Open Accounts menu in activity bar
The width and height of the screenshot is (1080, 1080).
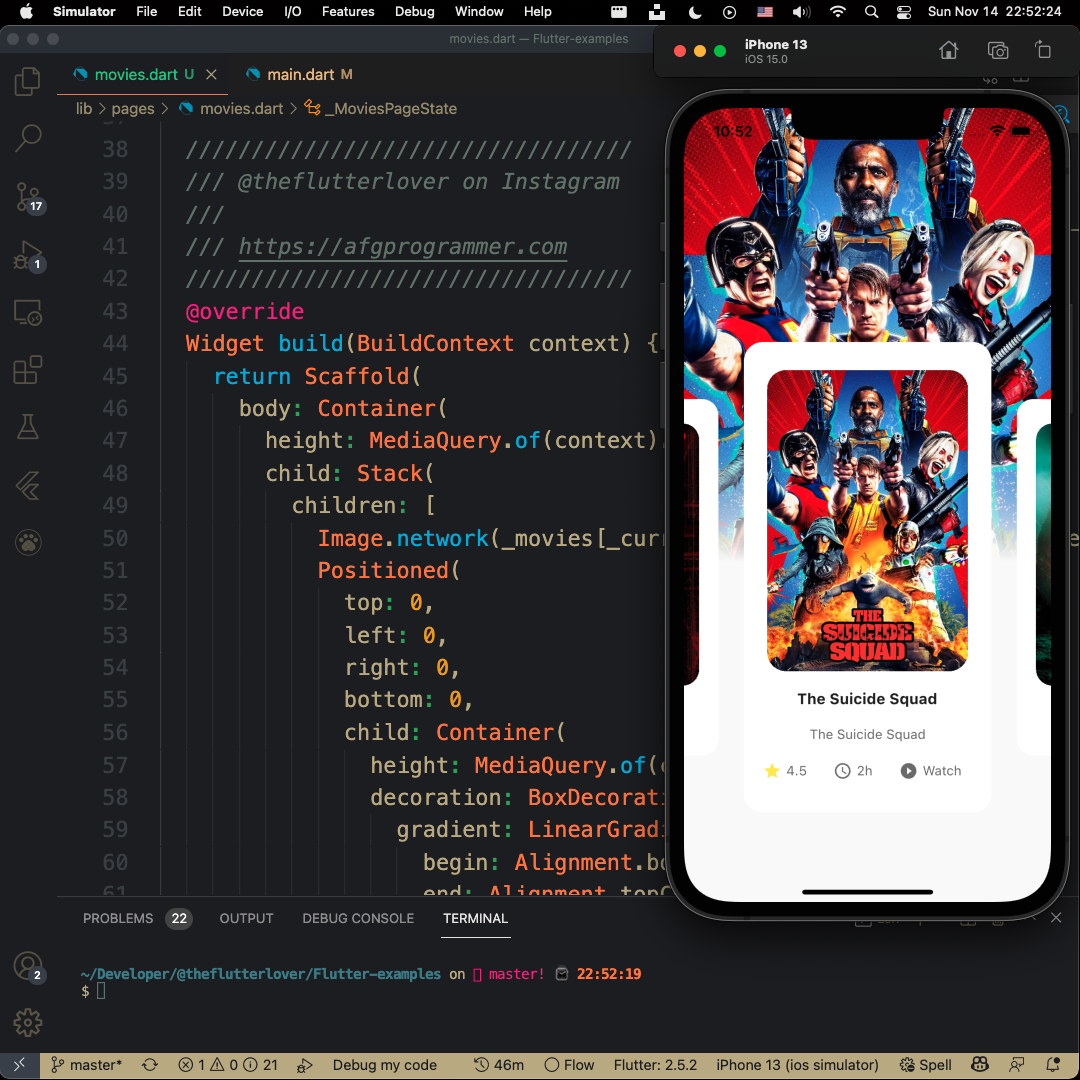click(29, 967)
